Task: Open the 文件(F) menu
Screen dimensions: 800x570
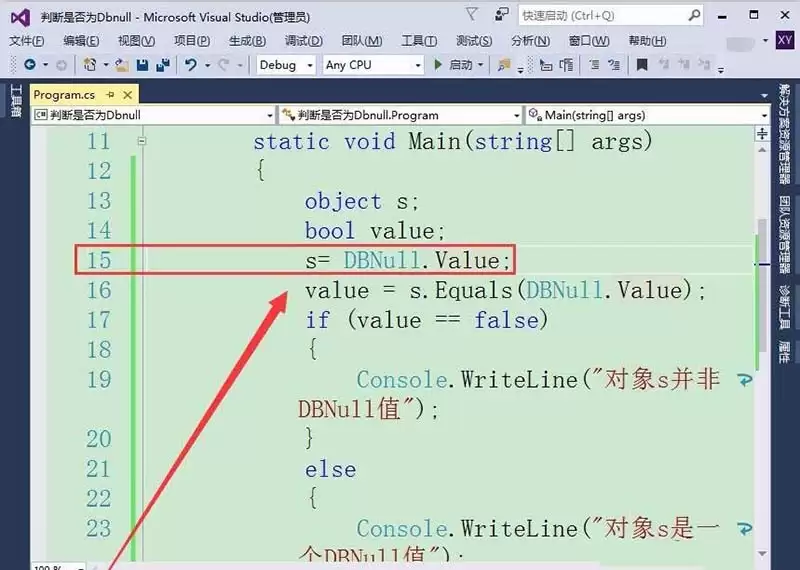Action: [x=27, y=41]
